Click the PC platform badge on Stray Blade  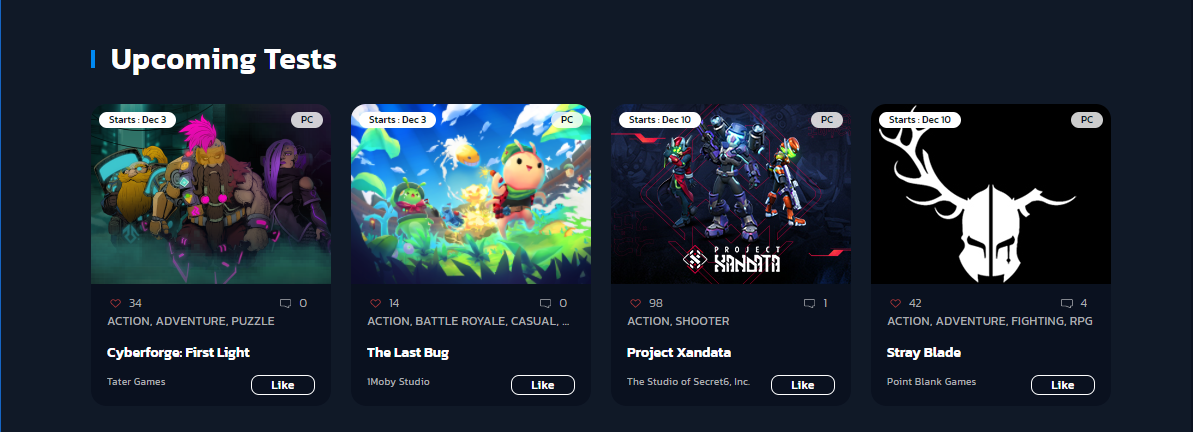1087,119
